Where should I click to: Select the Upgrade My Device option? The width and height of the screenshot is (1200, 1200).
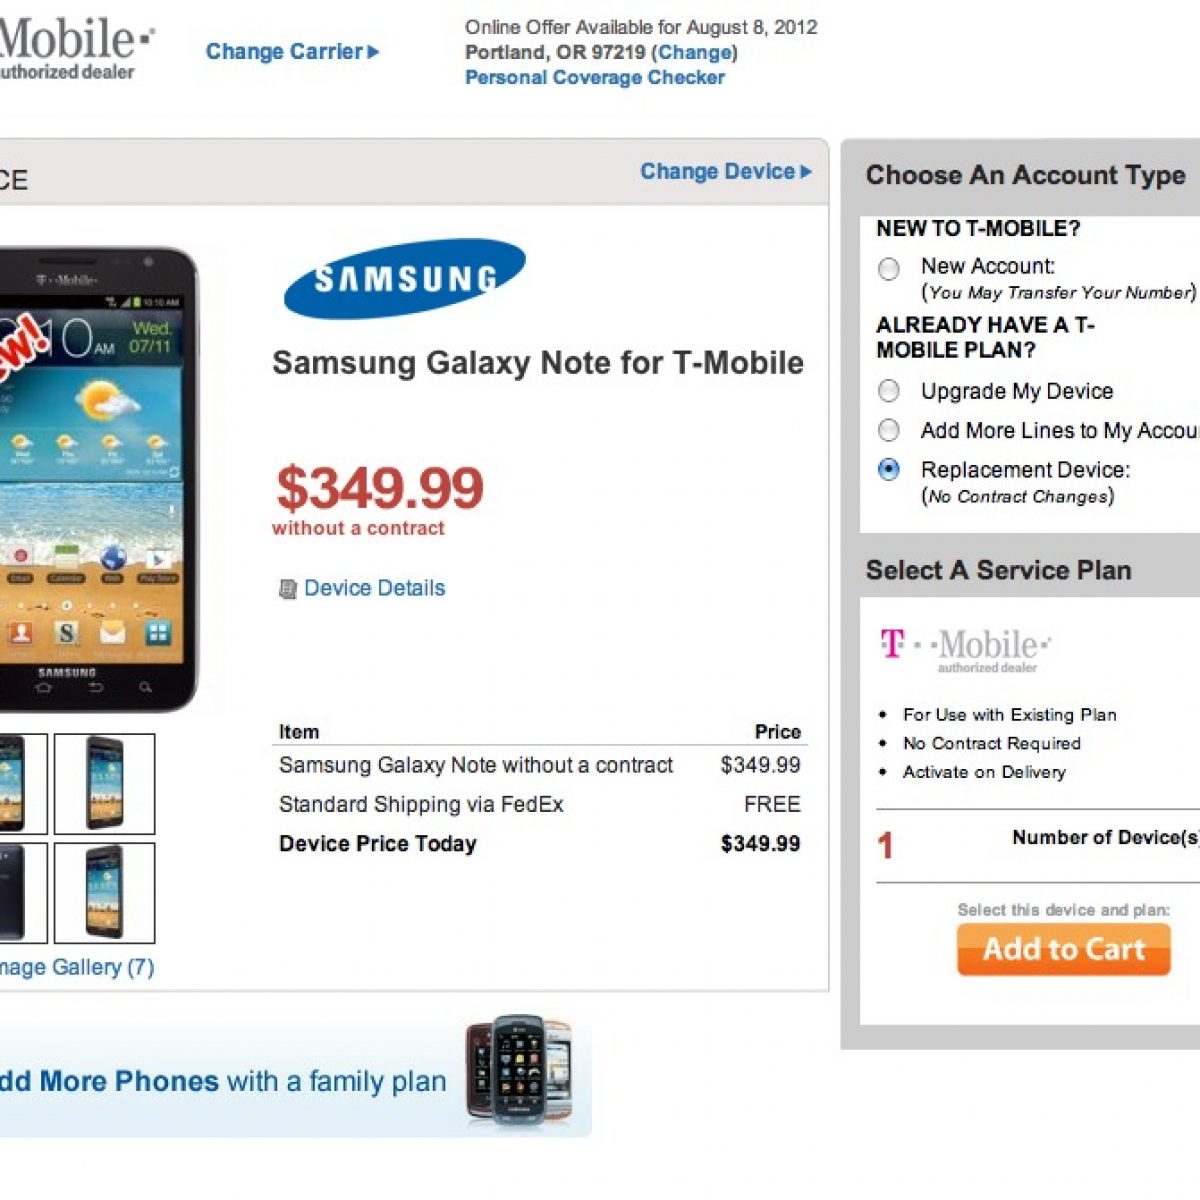pyautogui.click(x=888, y=391)
